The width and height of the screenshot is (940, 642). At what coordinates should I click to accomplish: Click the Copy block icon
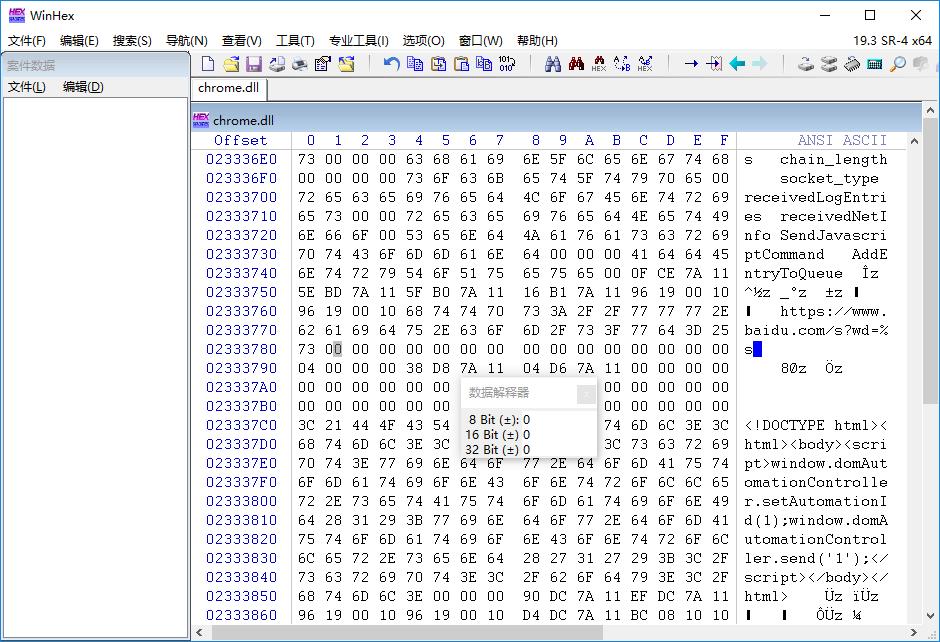click(x=415, y=64)
